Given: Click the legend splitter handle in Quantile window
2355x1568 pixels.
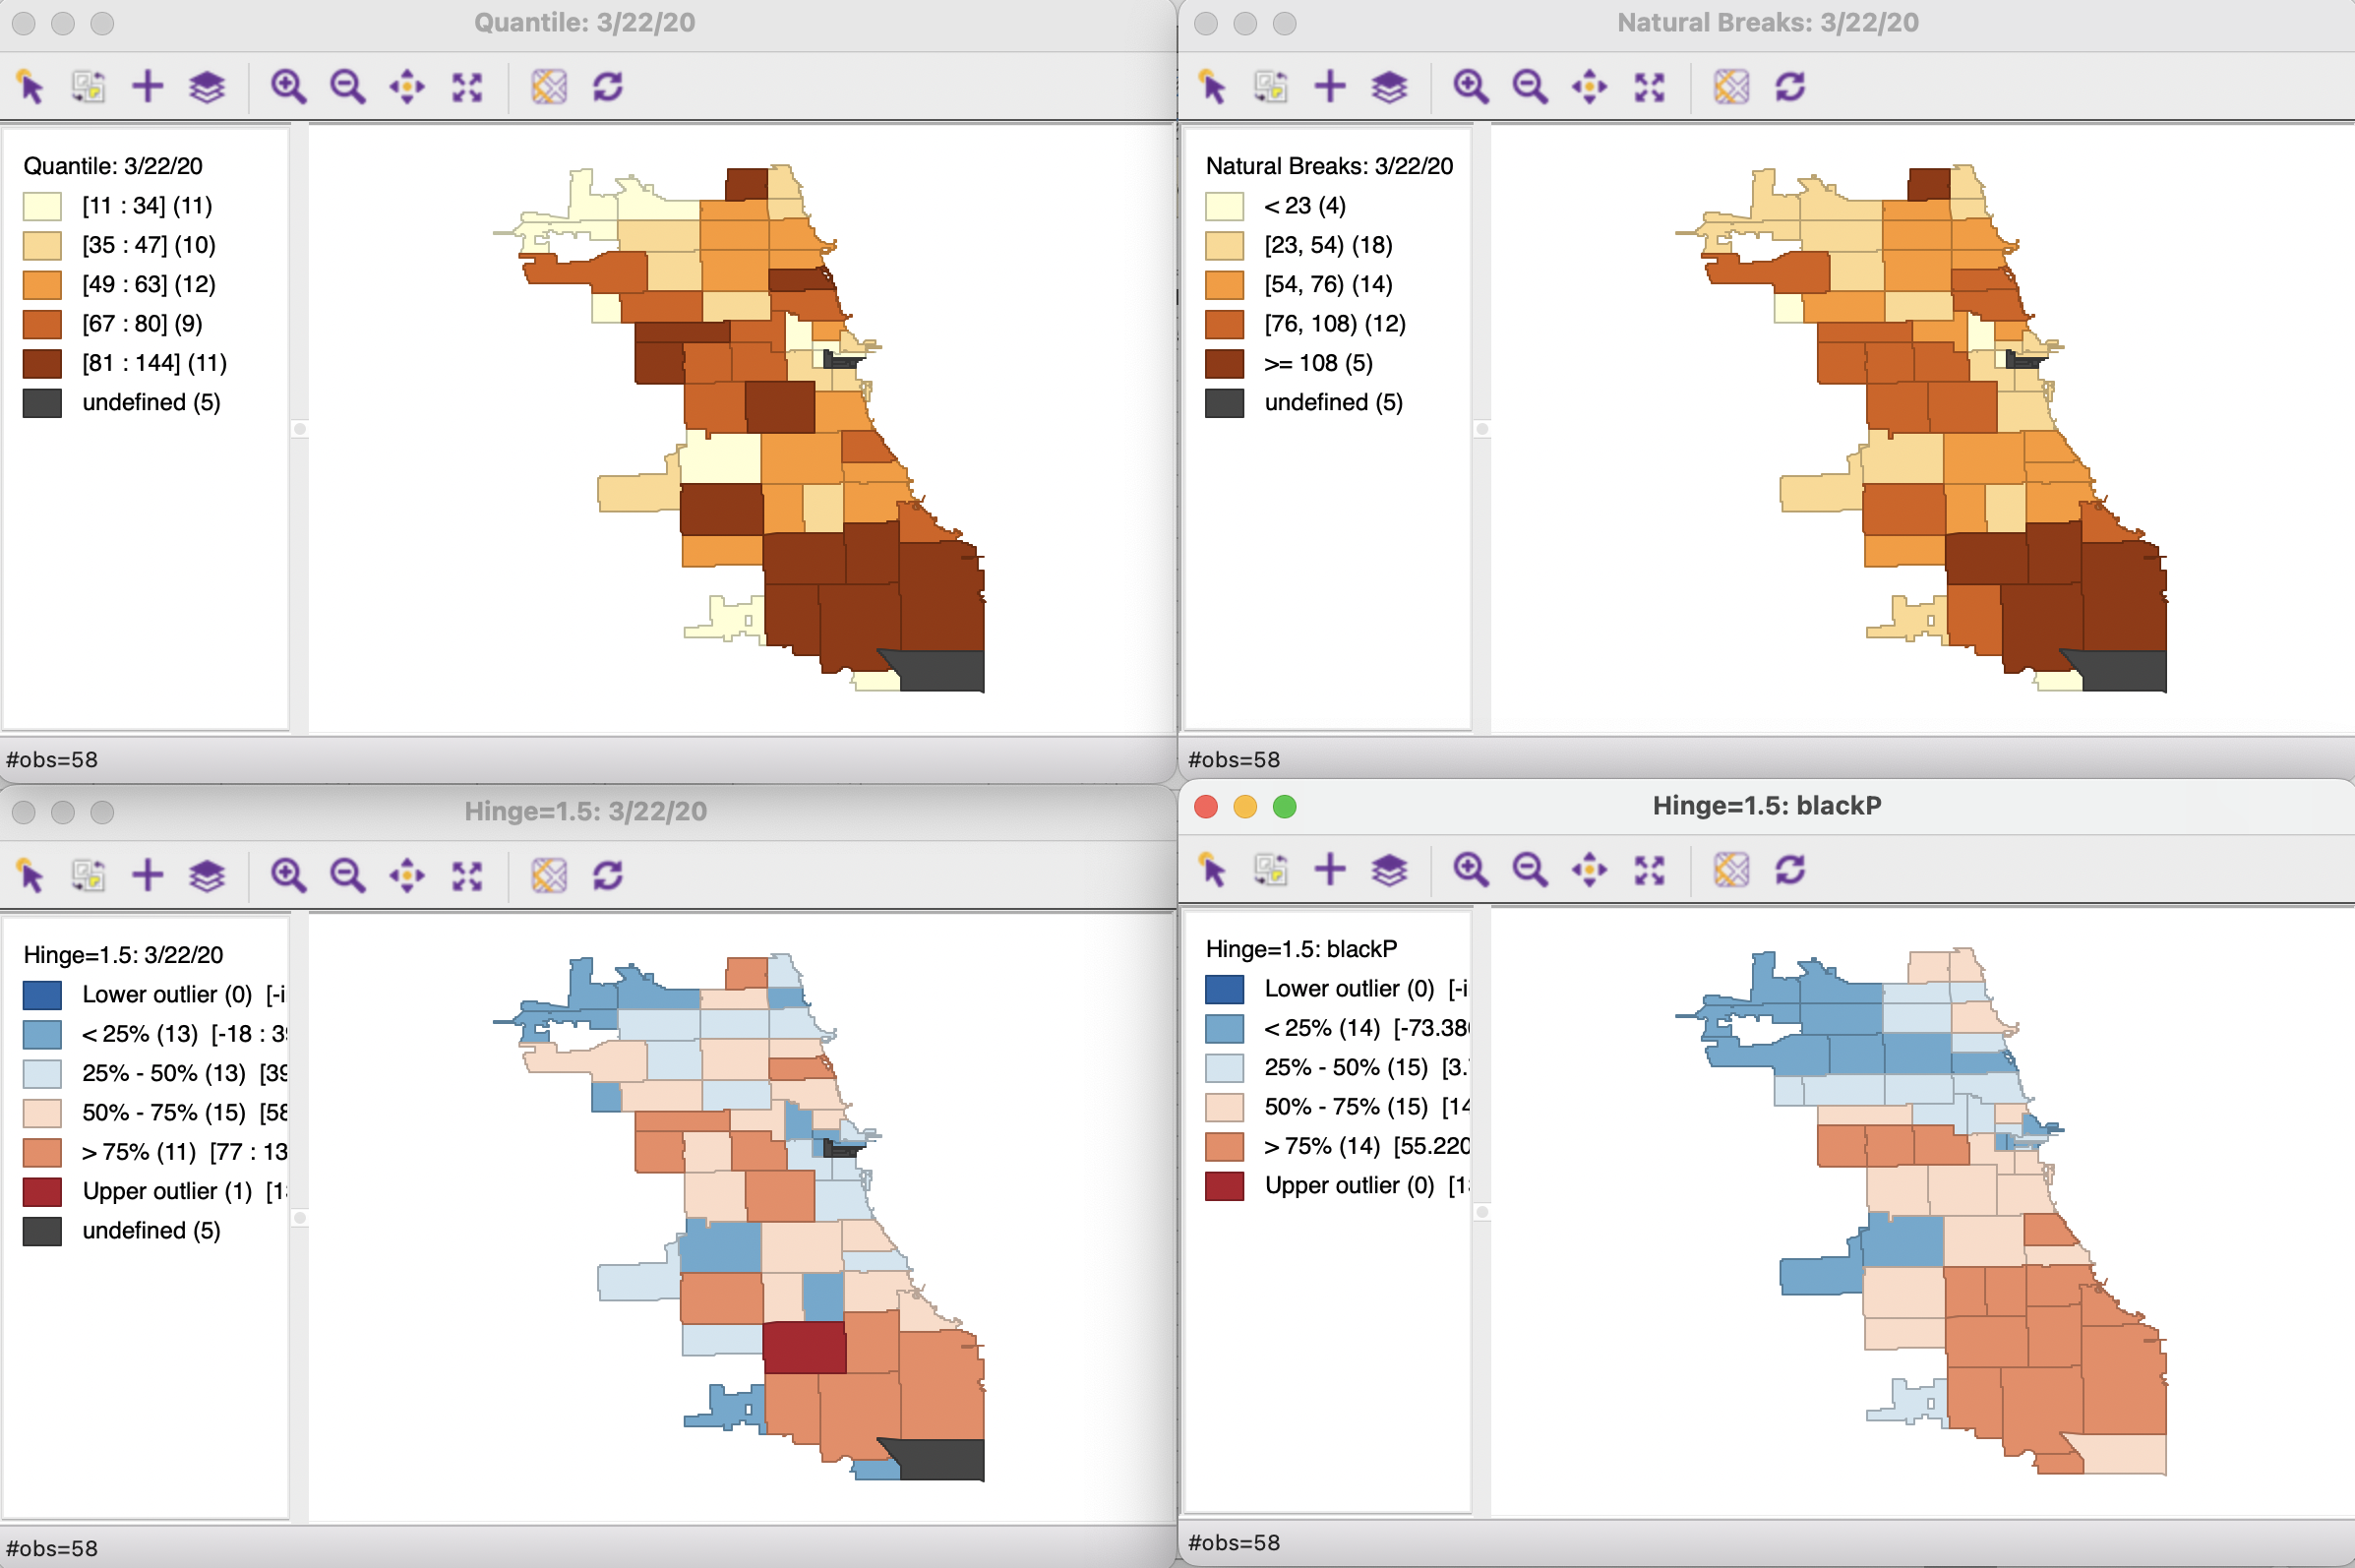Looking at the screenshot, I should 299,429.
